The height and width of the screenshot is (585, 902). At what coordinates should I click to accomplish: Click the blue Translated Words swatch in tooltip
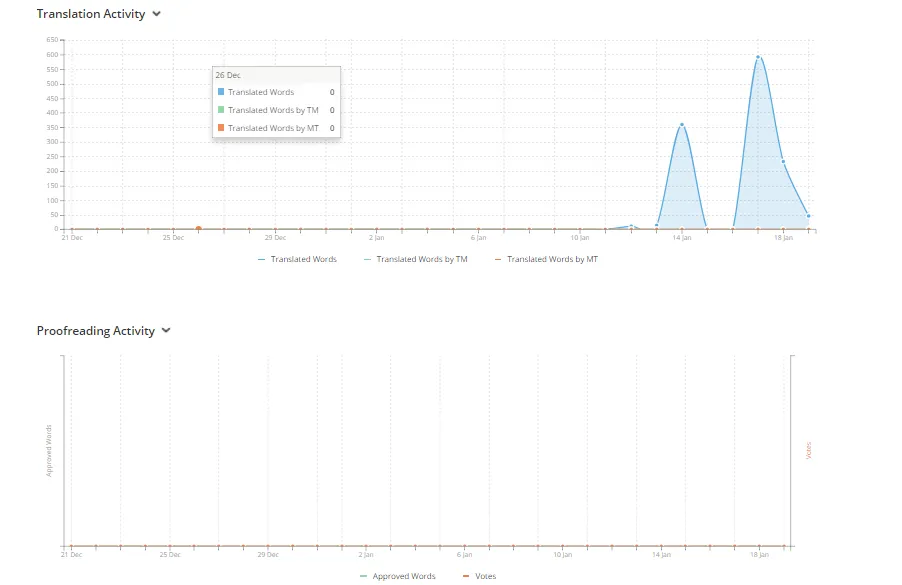pos(221,91)
